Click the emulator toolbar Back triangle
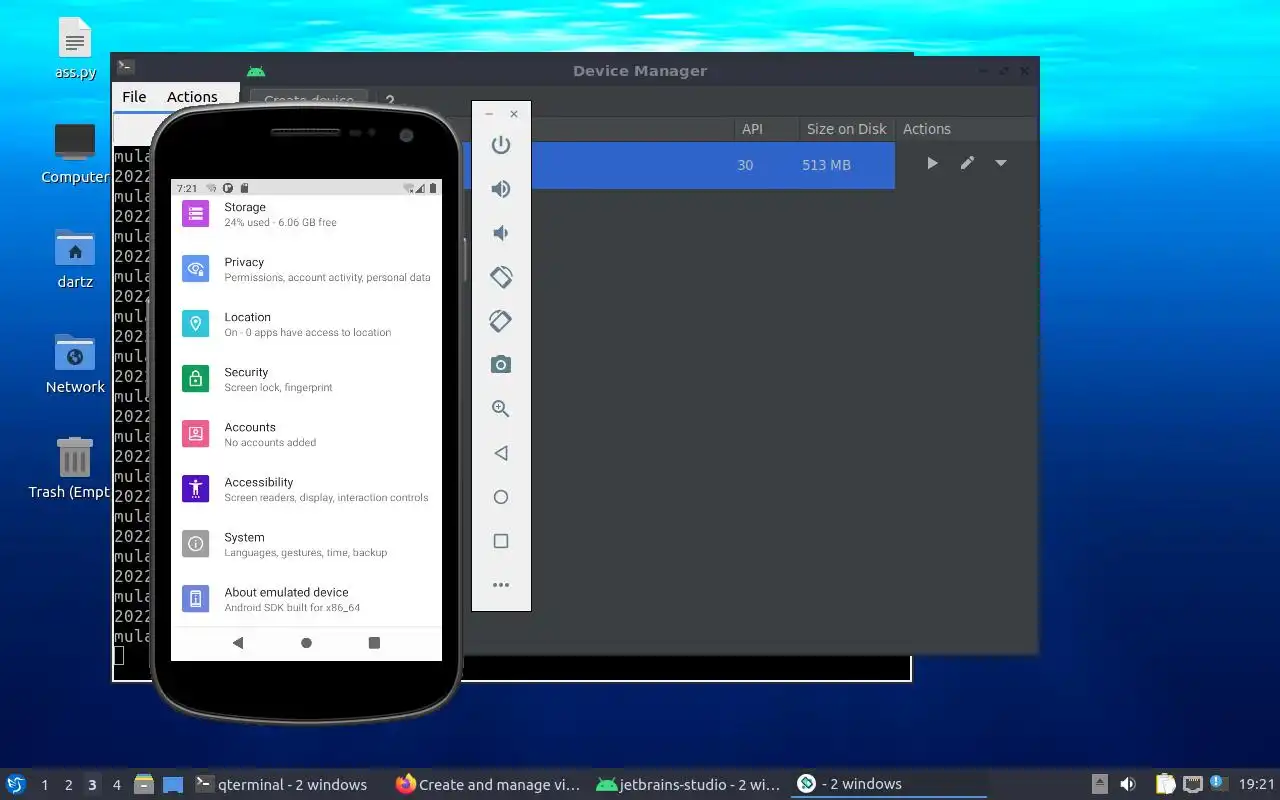The height and width of the screenshot is (800, 1280). (501, 453)
